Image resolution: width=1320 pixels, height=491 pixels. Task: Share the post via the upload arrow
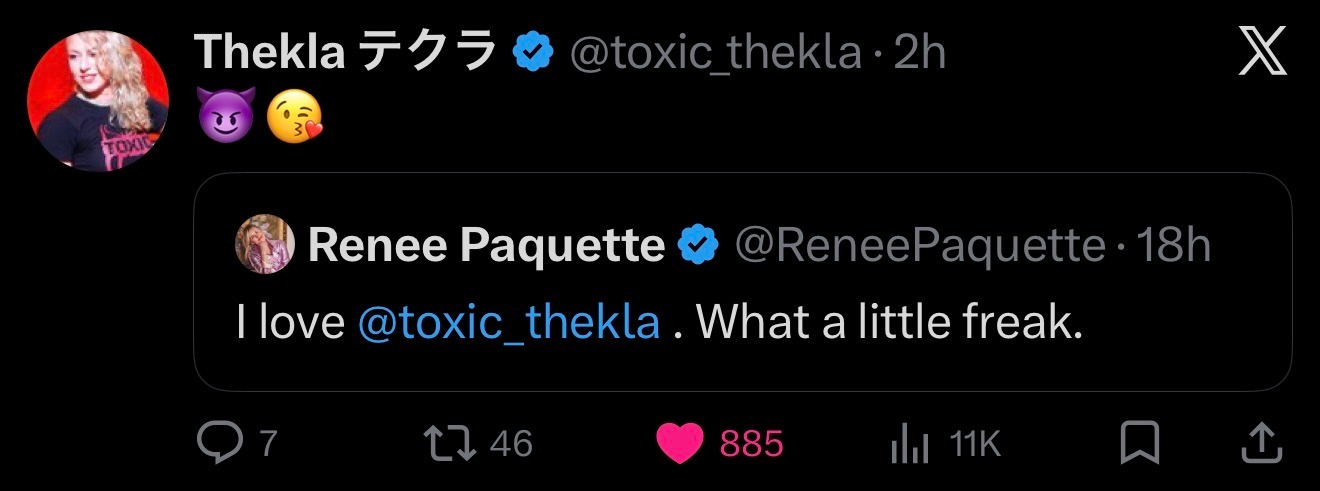tap(1262, 443)
